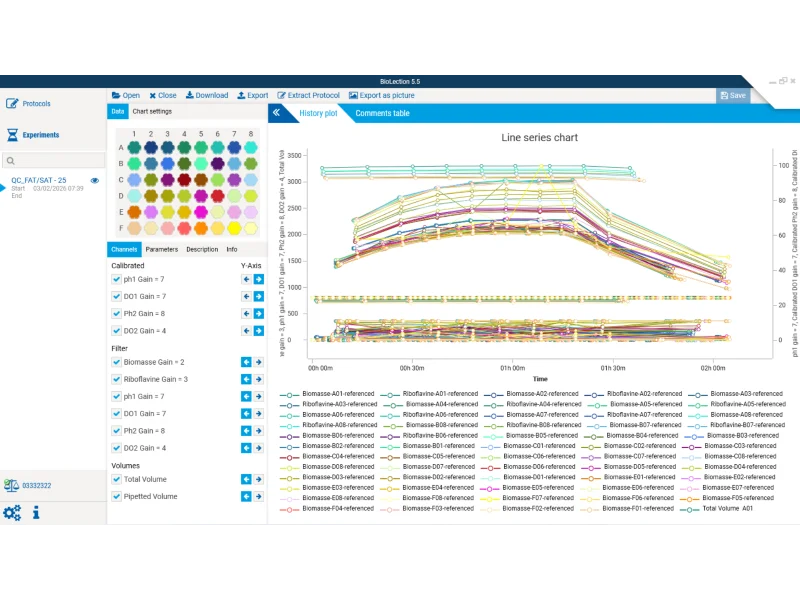Click the Save button
The height and width of the screenshot is (600, 800).
pos(733,95)
